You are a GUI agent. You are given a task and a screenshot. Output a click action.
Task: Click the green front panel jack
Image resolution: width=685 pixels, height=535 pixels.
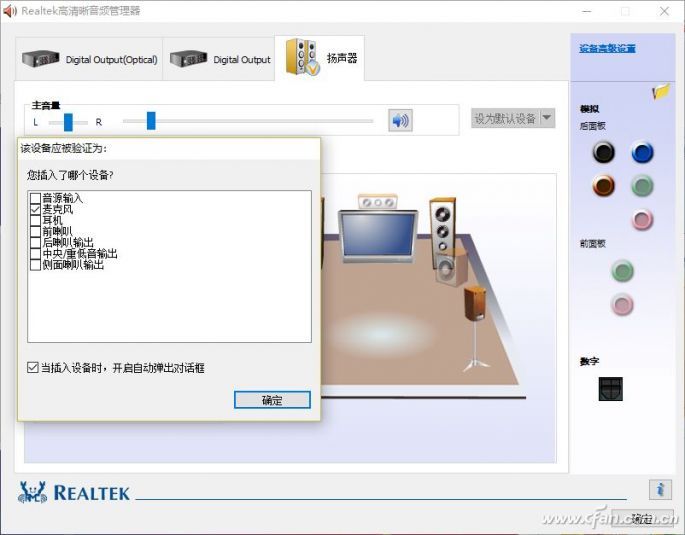tap(622, 271)
